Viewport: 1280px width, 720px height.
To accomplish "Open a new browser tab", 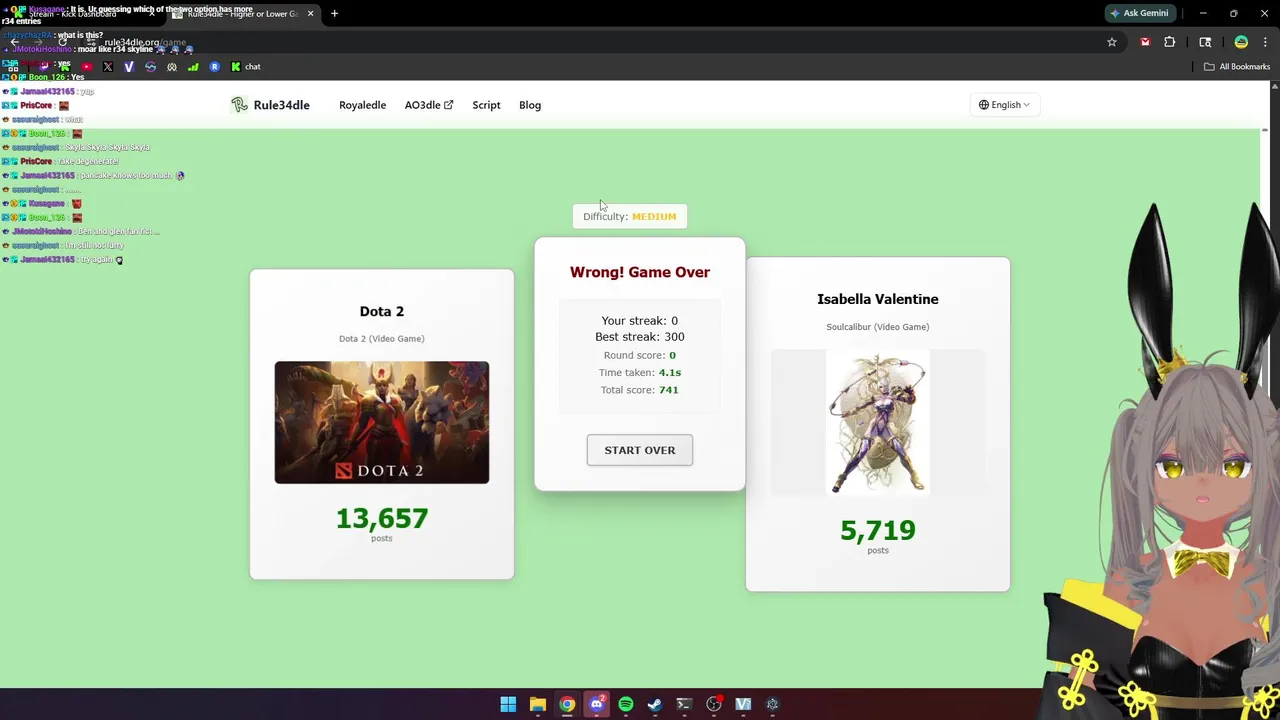I will pos(334,14).
